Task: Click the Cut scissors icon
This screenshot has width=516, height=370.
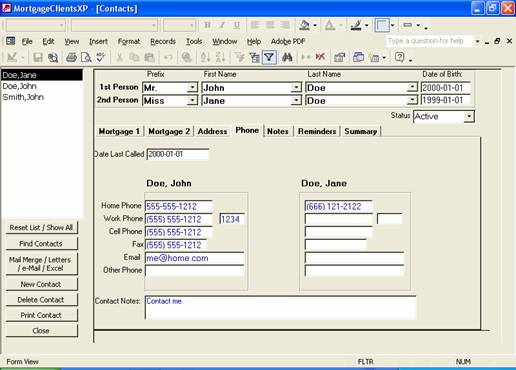Action: [x=119, y=57]
